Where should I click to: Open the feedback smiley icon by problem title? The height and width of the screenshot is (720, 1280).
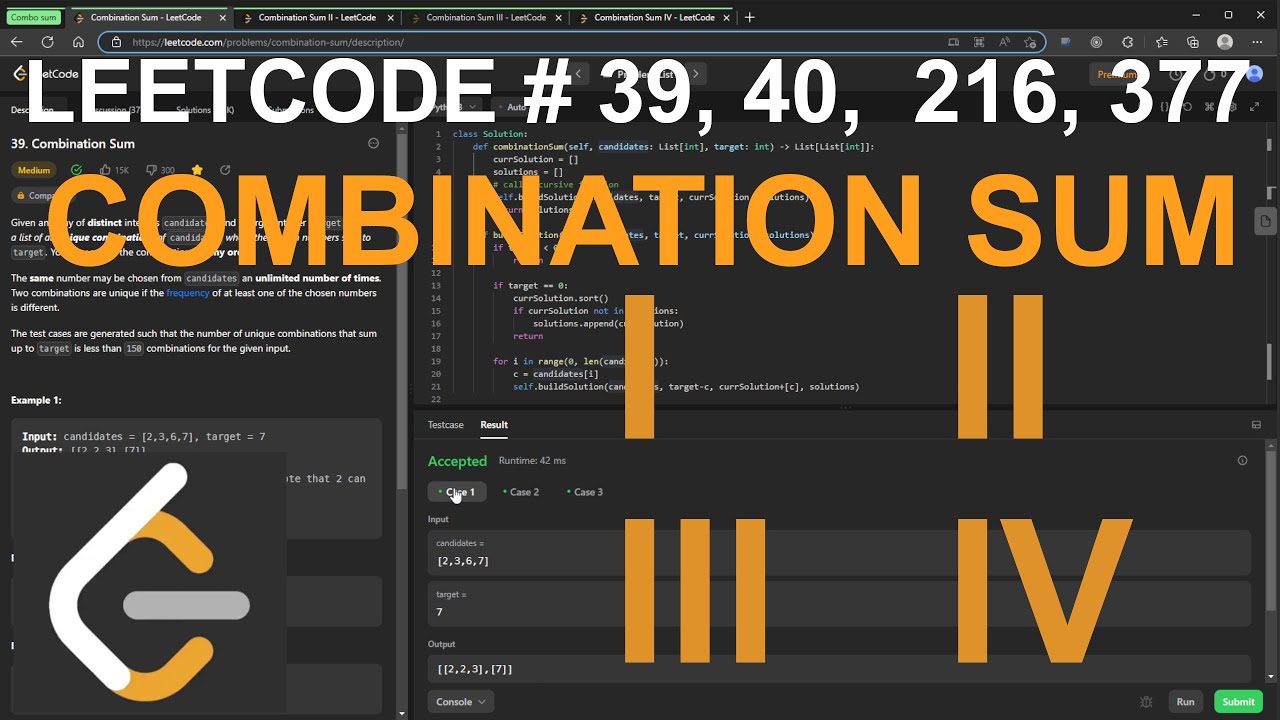(374, 143)
